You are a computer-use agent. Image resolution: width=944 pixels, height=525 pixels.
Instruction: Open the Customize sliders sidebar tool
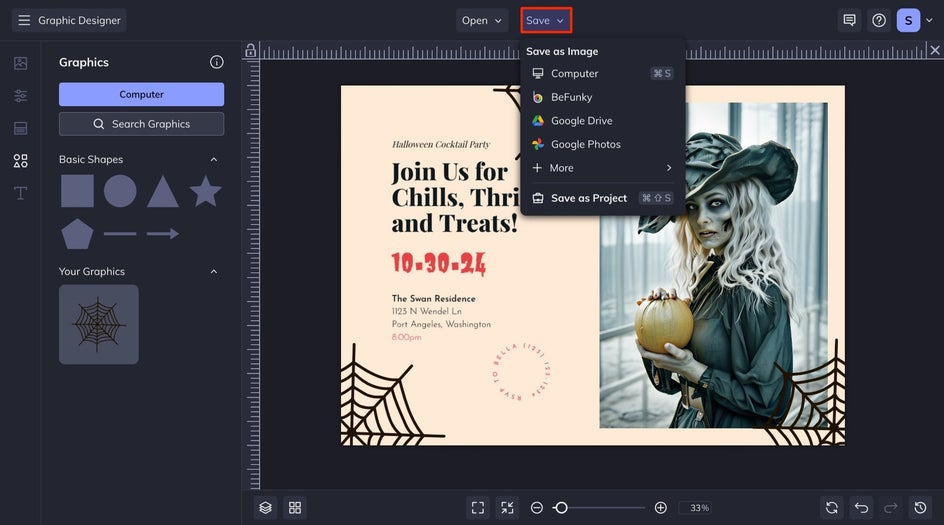pyautogui.click(x=20, y=96)
